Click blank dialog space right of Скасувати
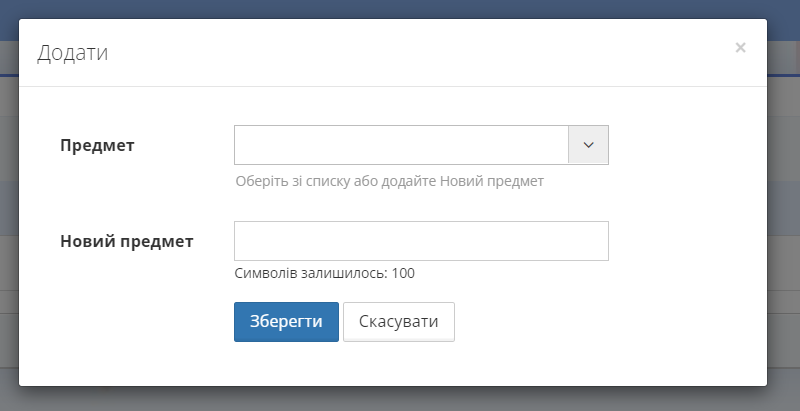 [600, 322]
